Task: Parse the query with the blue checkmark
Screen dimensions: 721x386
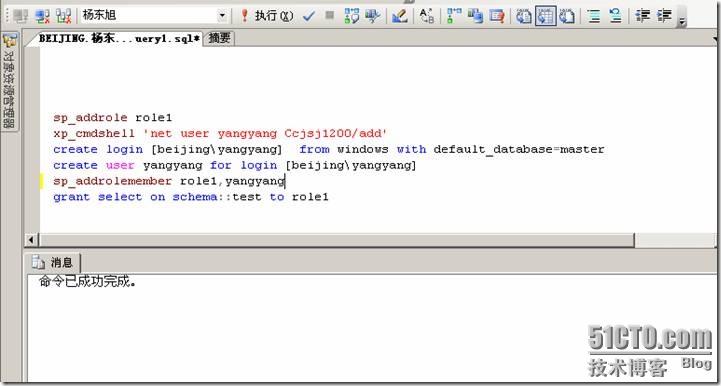Action: [309, 16]
